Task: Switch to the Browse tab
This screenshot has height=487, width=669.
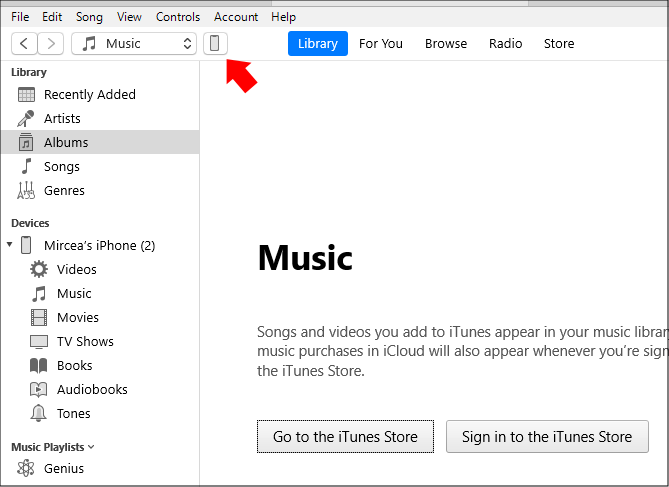Action: (446, 44)
